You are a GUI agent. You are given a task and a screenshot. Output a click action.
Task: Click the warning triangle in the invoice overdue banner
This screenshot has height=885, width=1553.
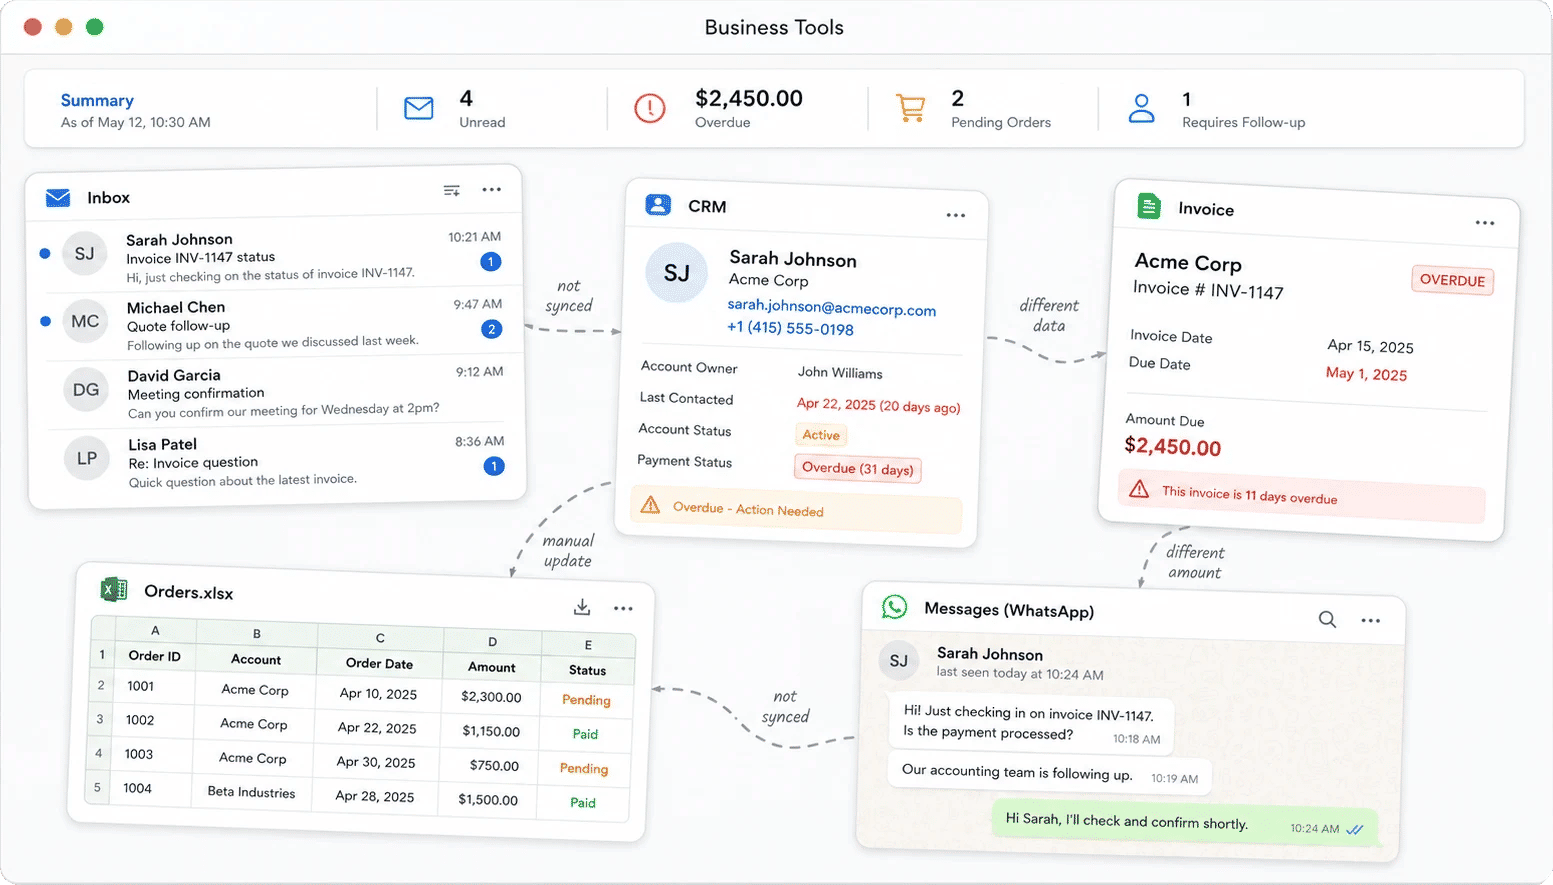point(1139,489)
